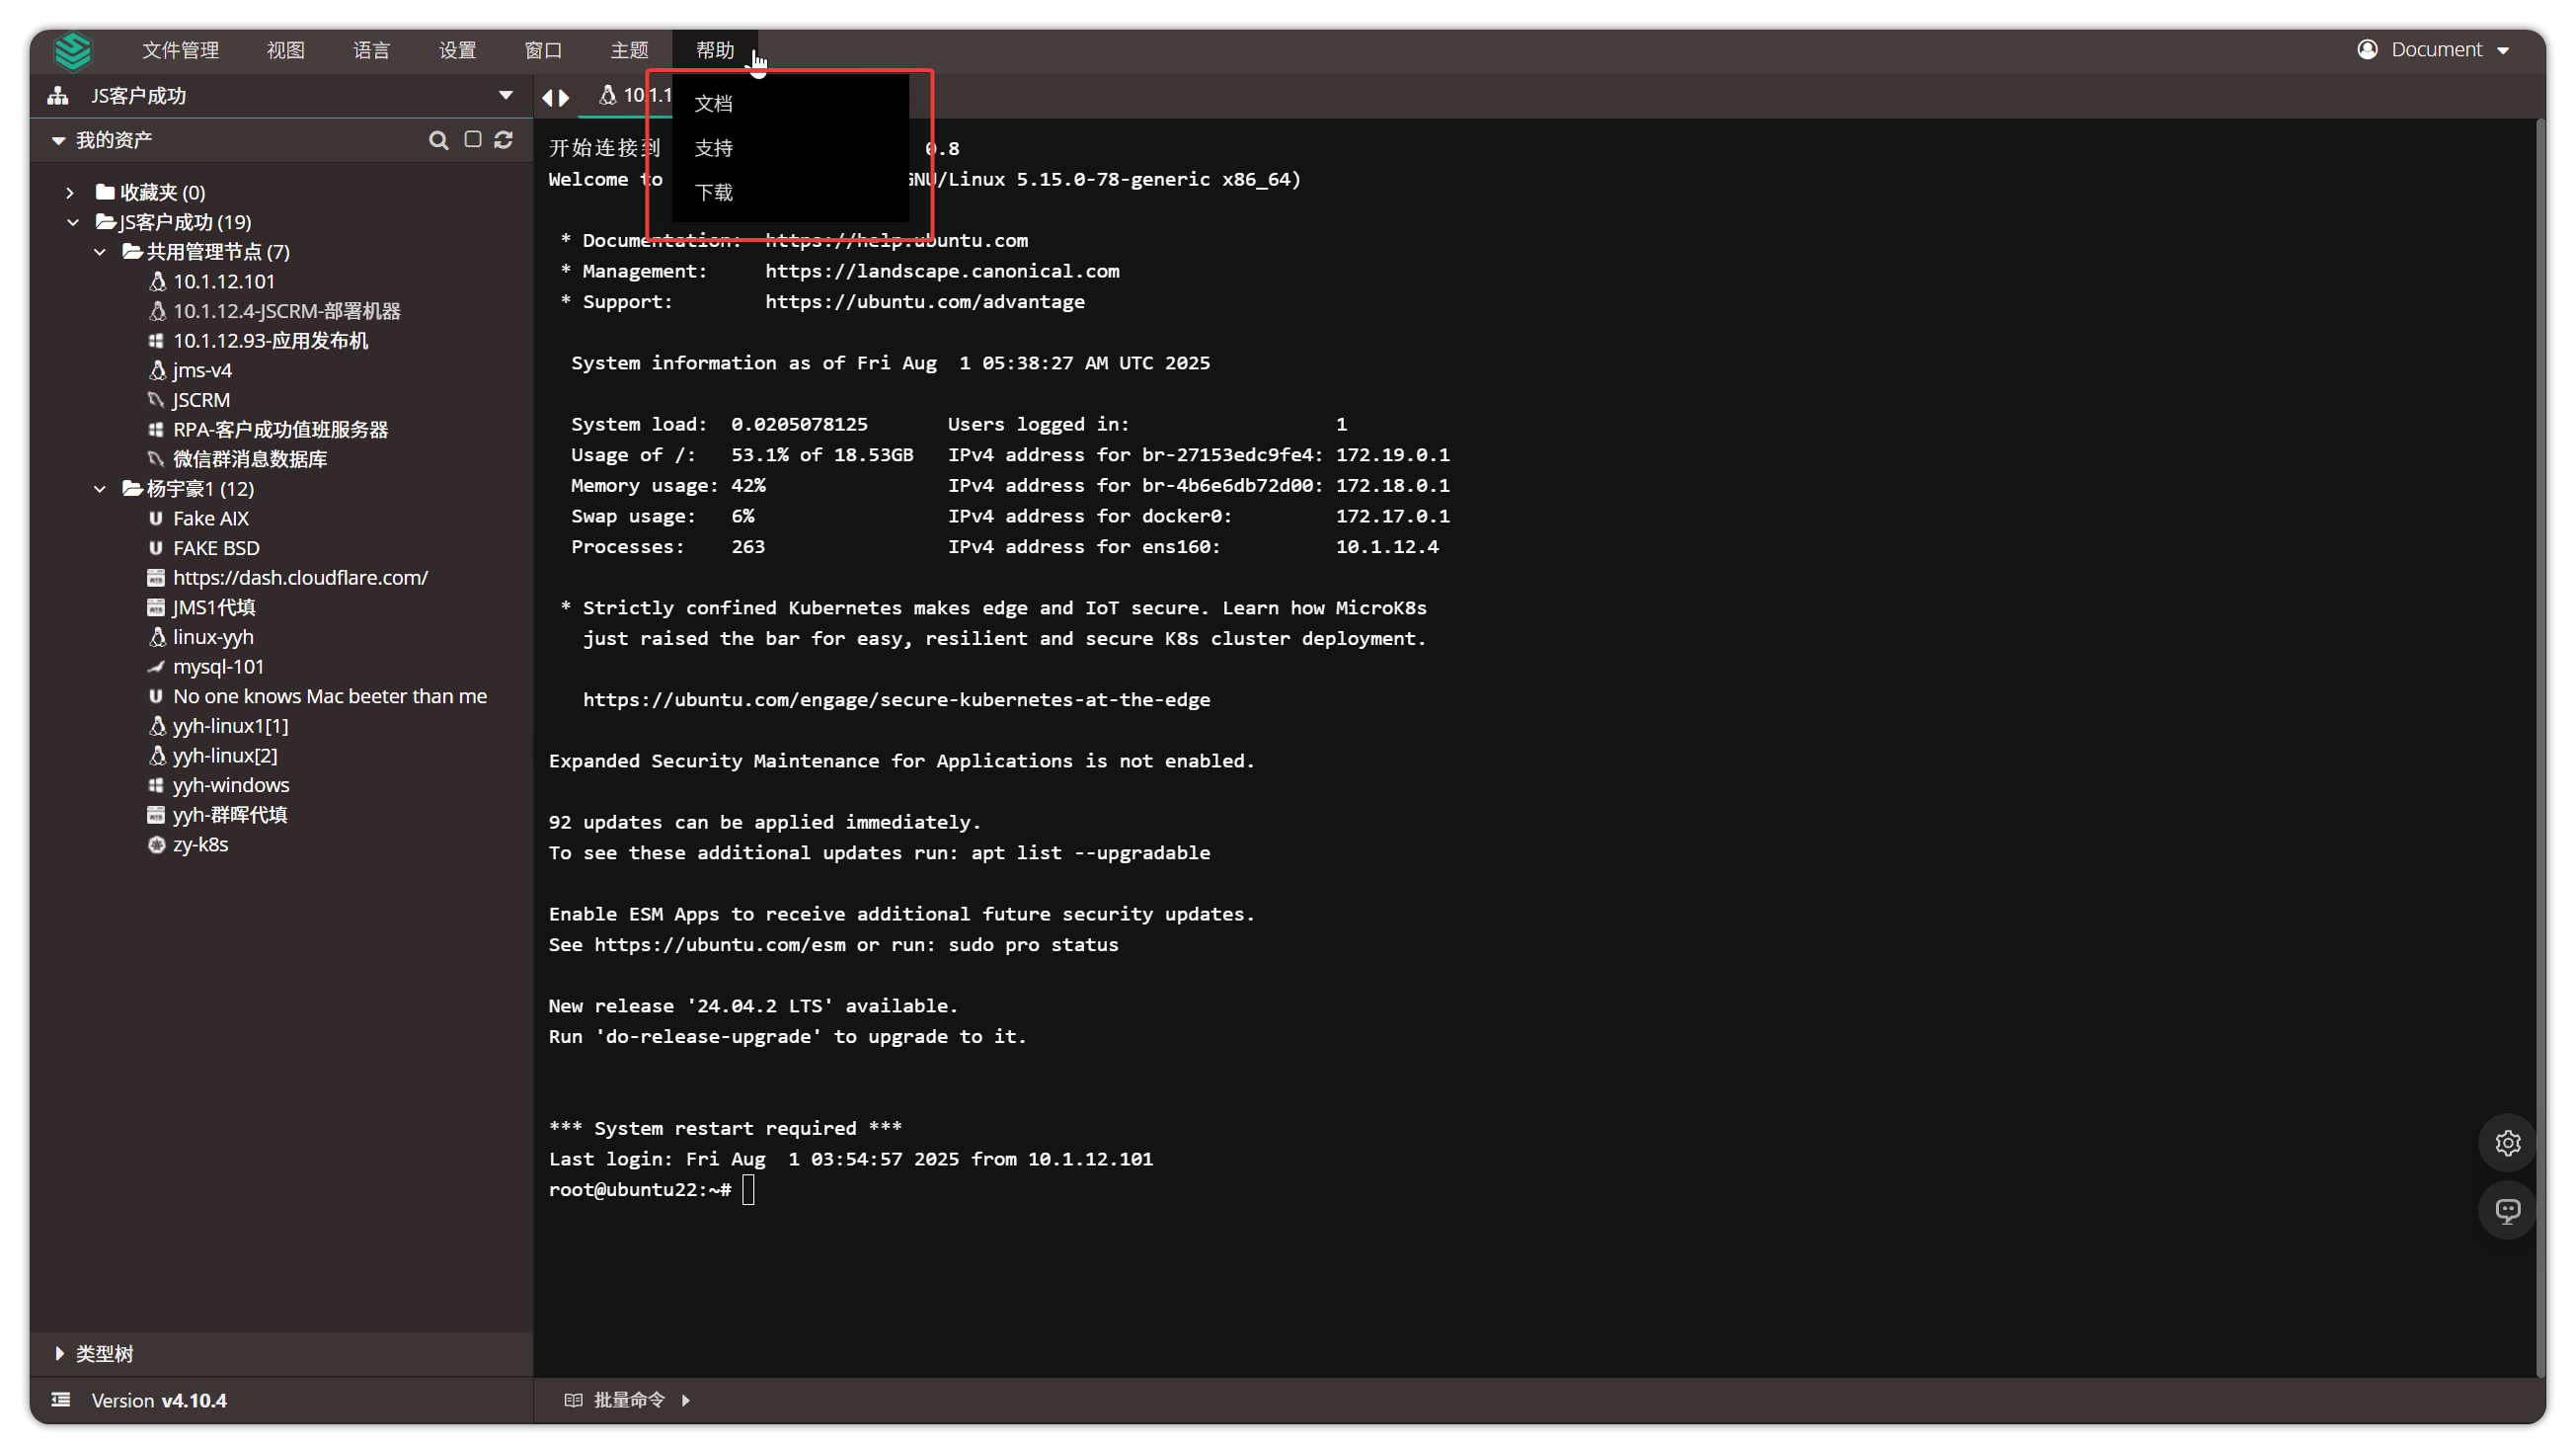Click the https://landscape.canonical.com URL in terminal
Image resolution: width=2576 pixels, height=1444 pixels.
pos(942,271)
